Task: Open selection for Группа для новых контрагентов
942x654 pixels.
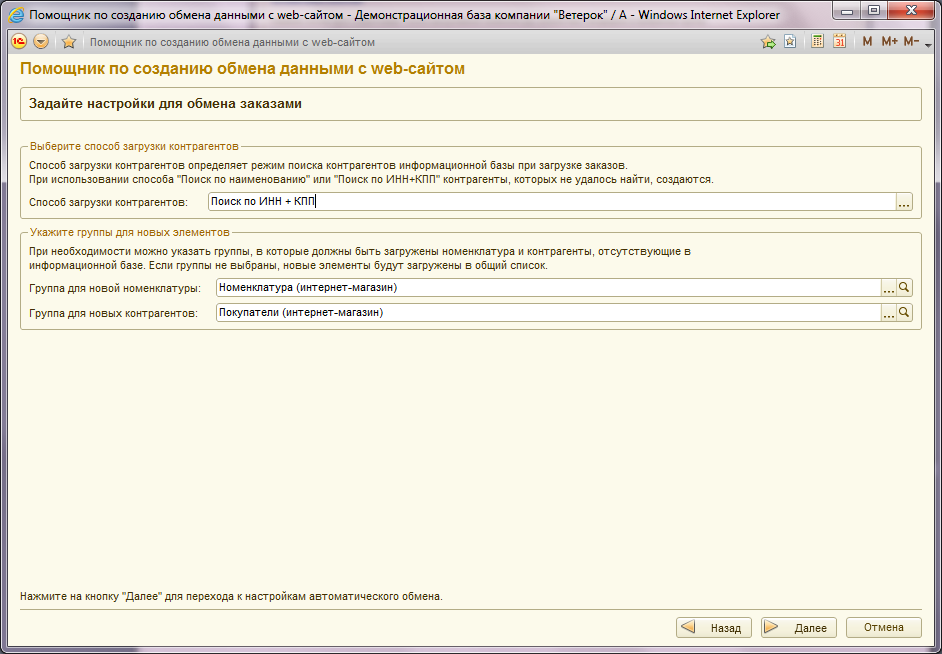Action: pos(889,312)
